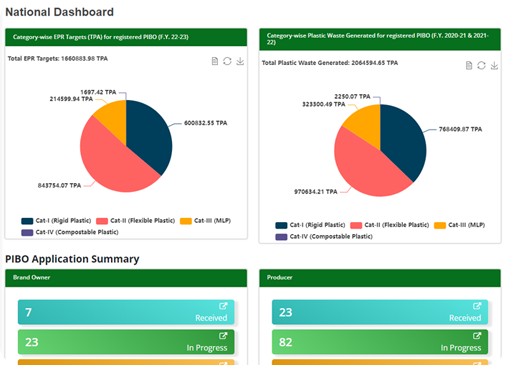Refresh the Plastic Waste Generated chart
505x365 pixels.
481,65
